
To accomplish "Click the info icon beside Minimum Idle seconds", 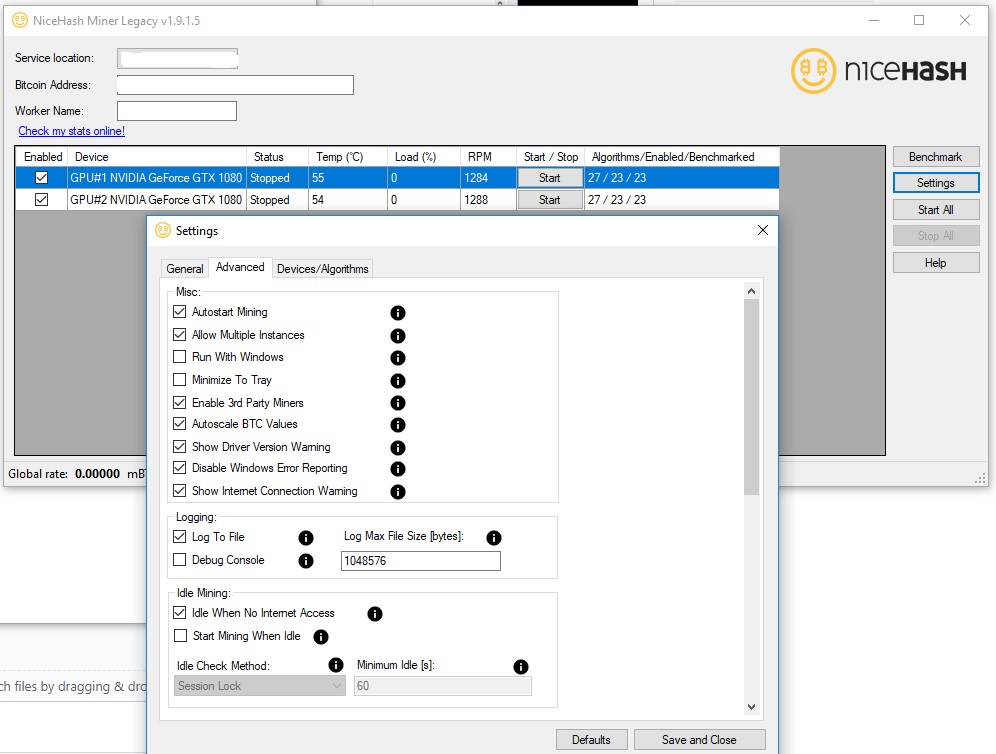I will tap(519, 665).
